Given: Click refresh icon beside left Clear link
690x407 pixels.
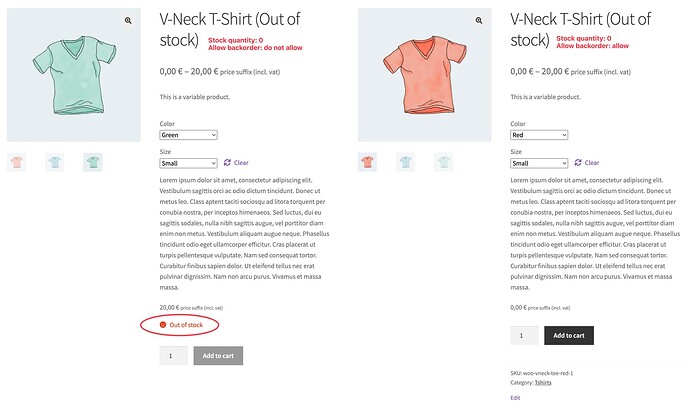Looking at the screenshot, I should point(227,162).
